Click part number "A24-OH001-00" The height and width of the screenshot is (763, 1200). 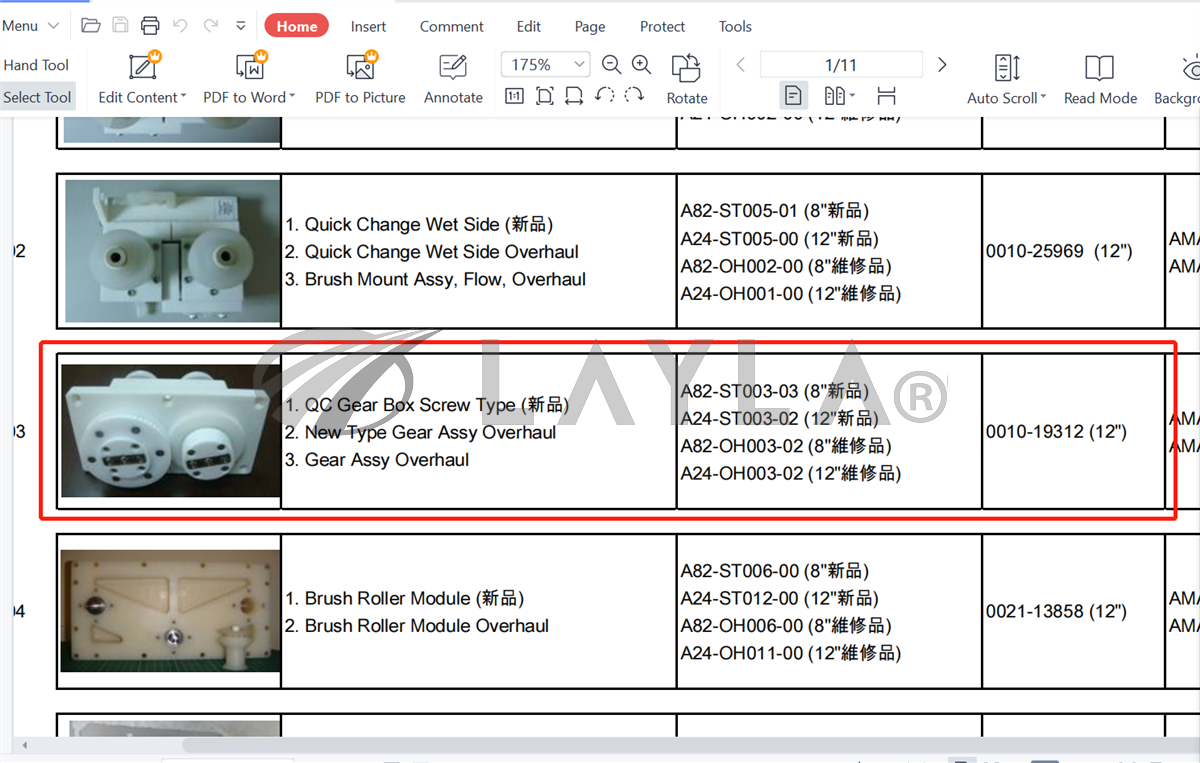[742, 293]
